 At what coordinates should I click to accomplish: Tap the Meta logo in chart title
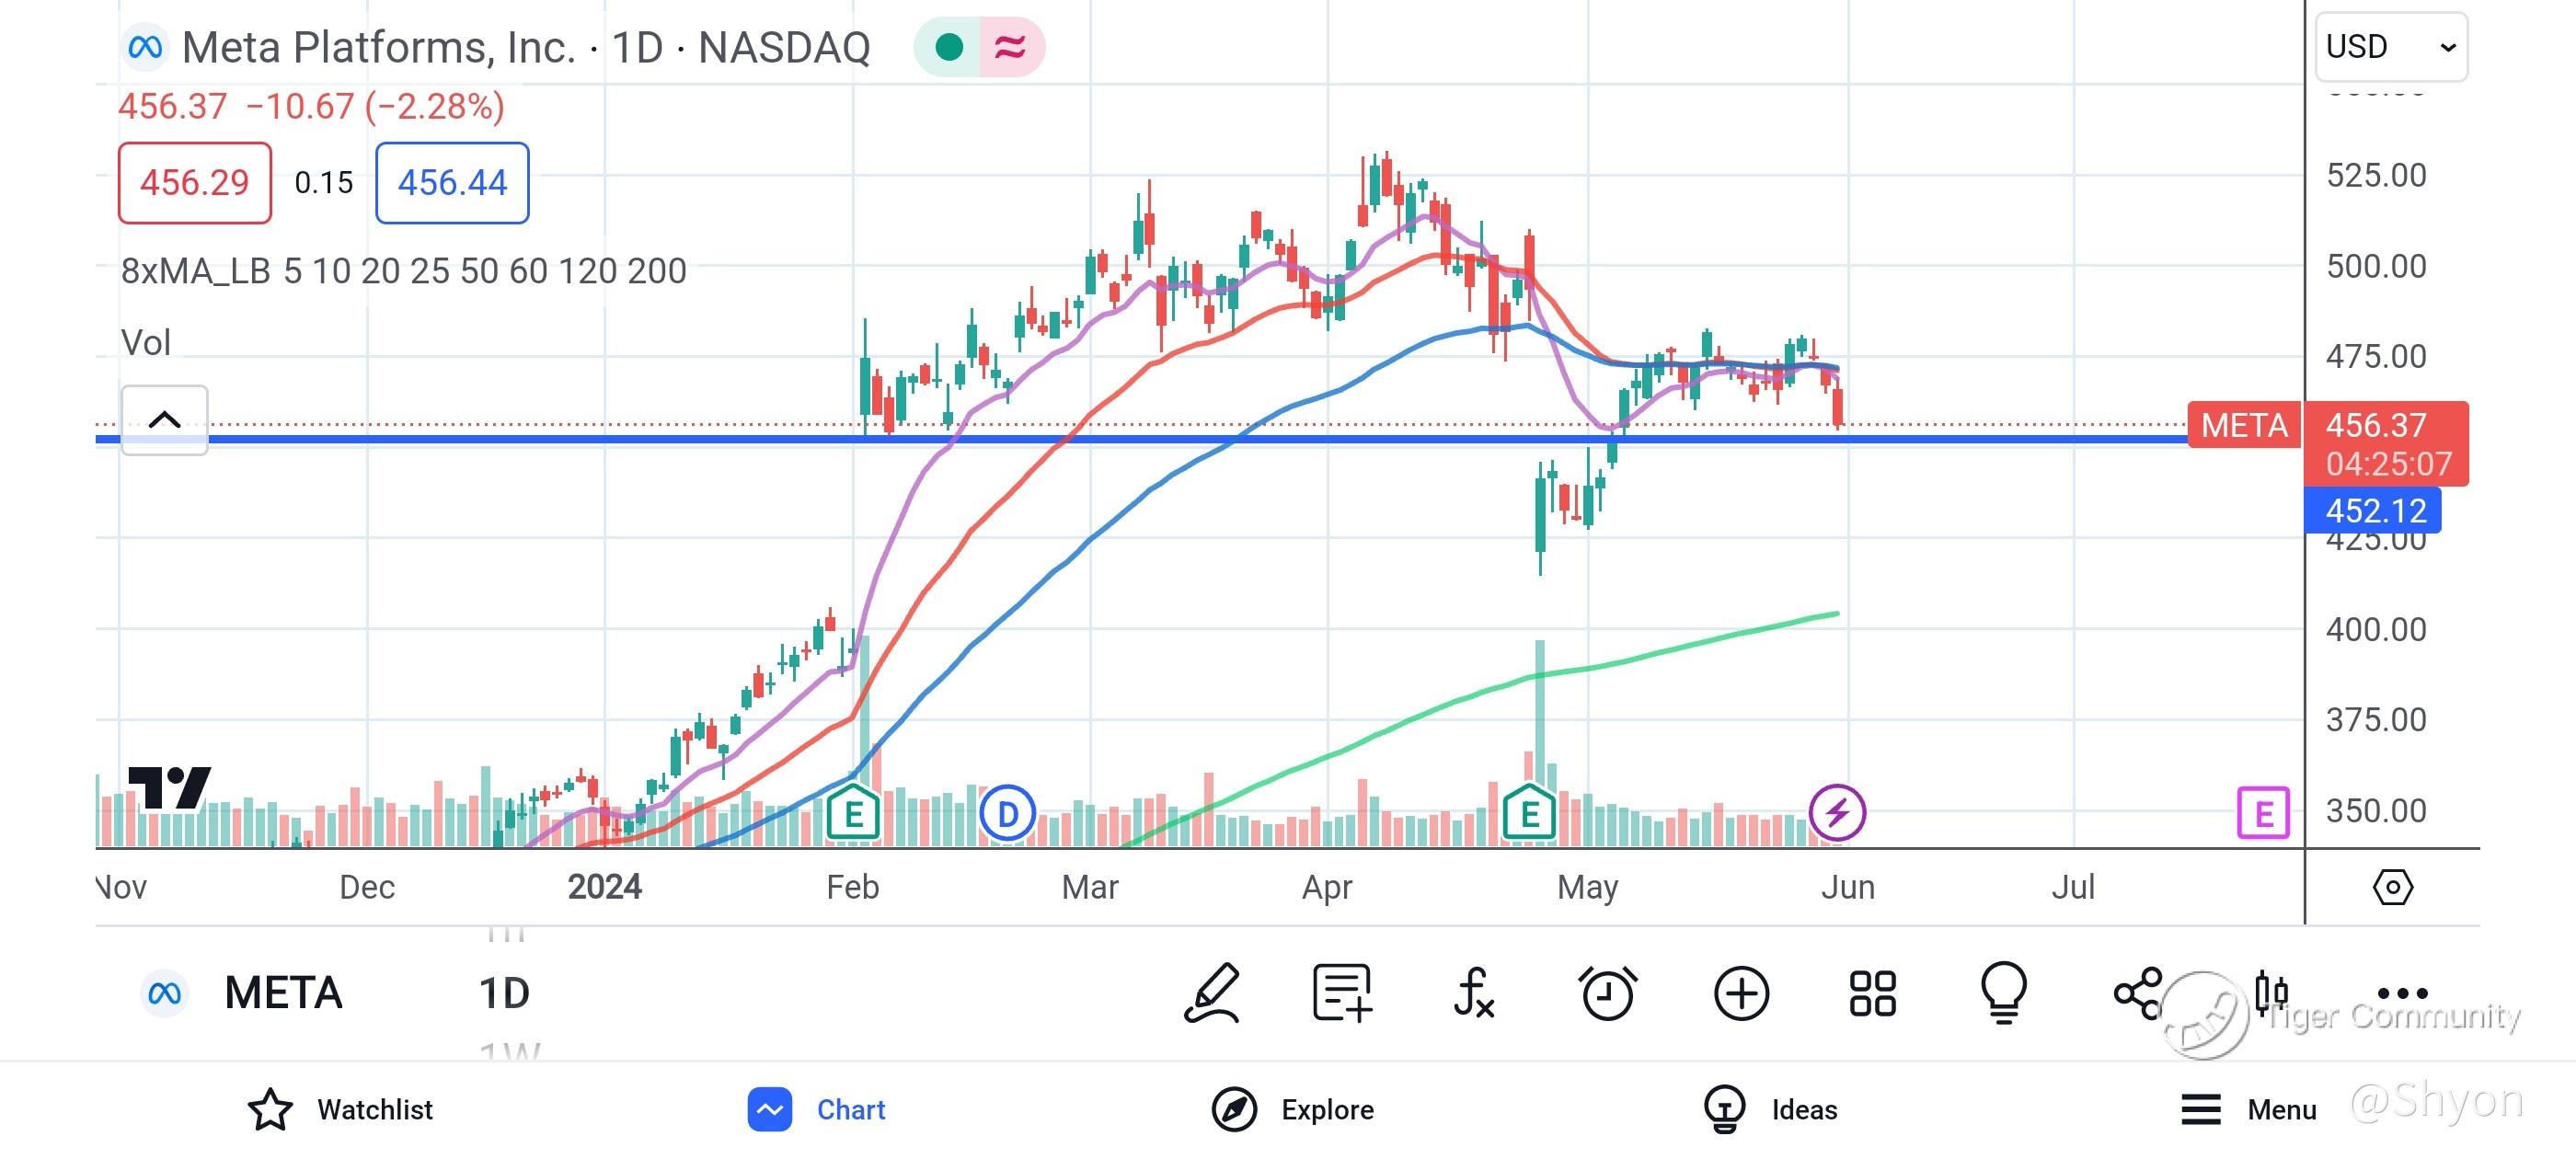pyautogui.click(x=145, y=47)
